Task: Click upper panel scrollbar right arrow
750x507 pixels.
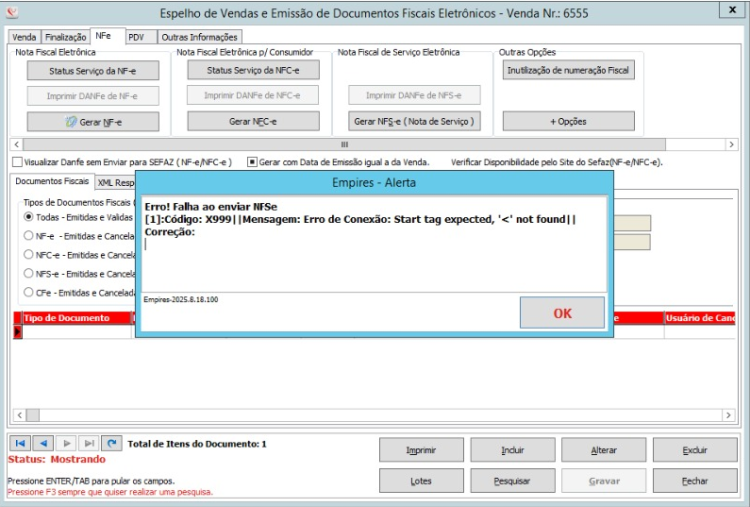Action: pos(731,144)
